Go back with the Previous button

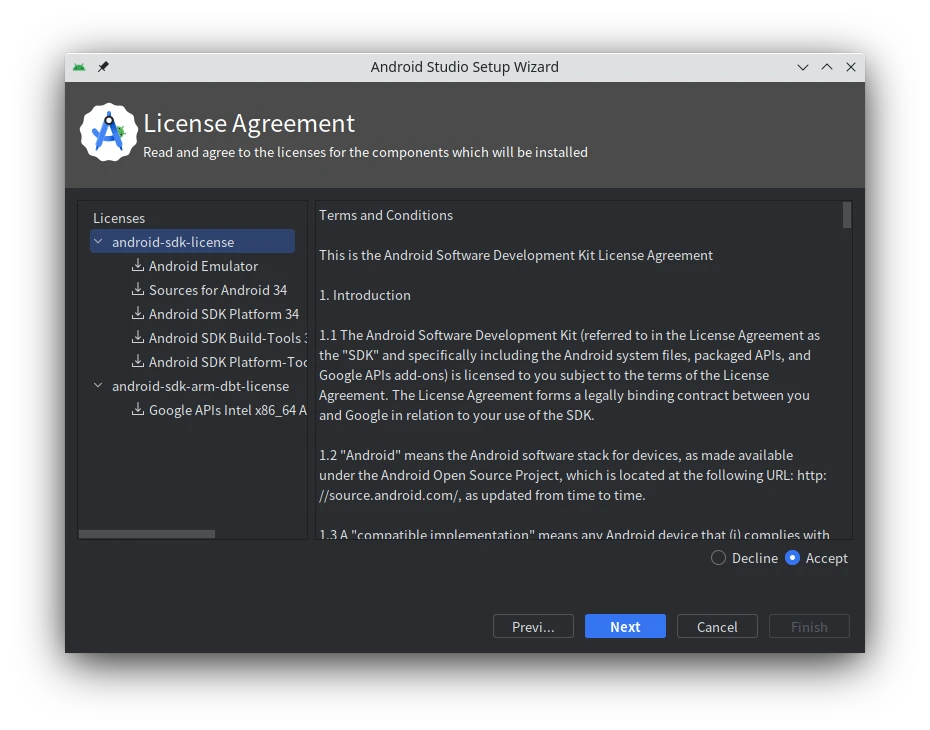coord(533,626)
